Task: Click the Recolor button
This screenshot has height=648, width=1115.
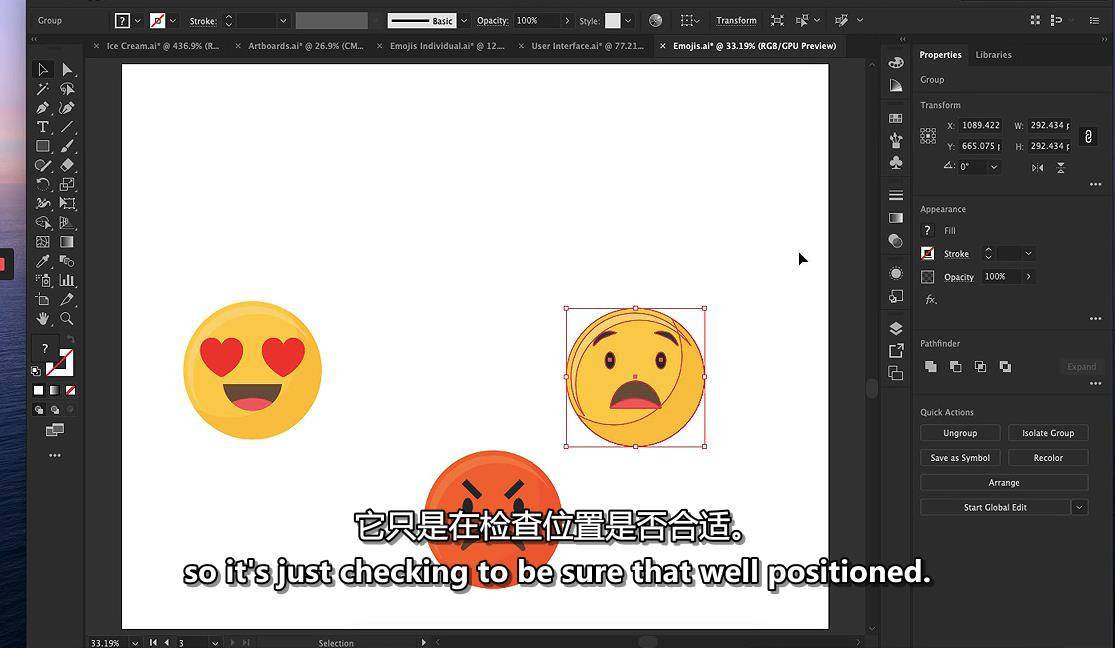Action: coord(1048,458)
